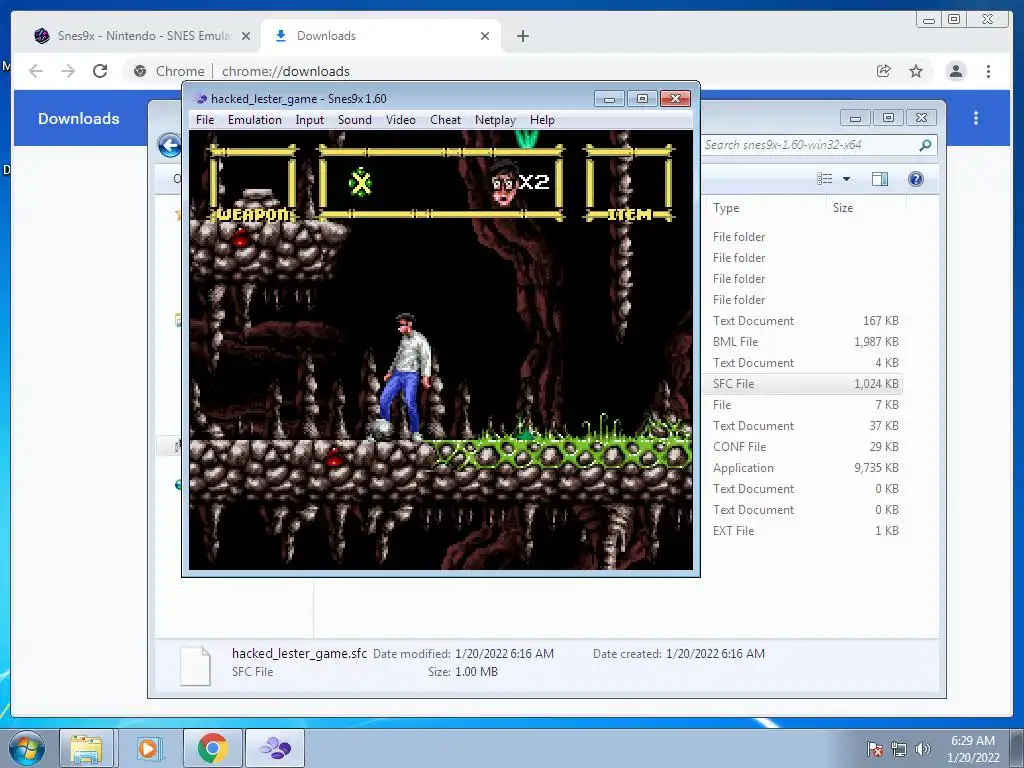Click the search magnifier icon in Explorer
The image size is (1024, 768).
pos(925,145)
